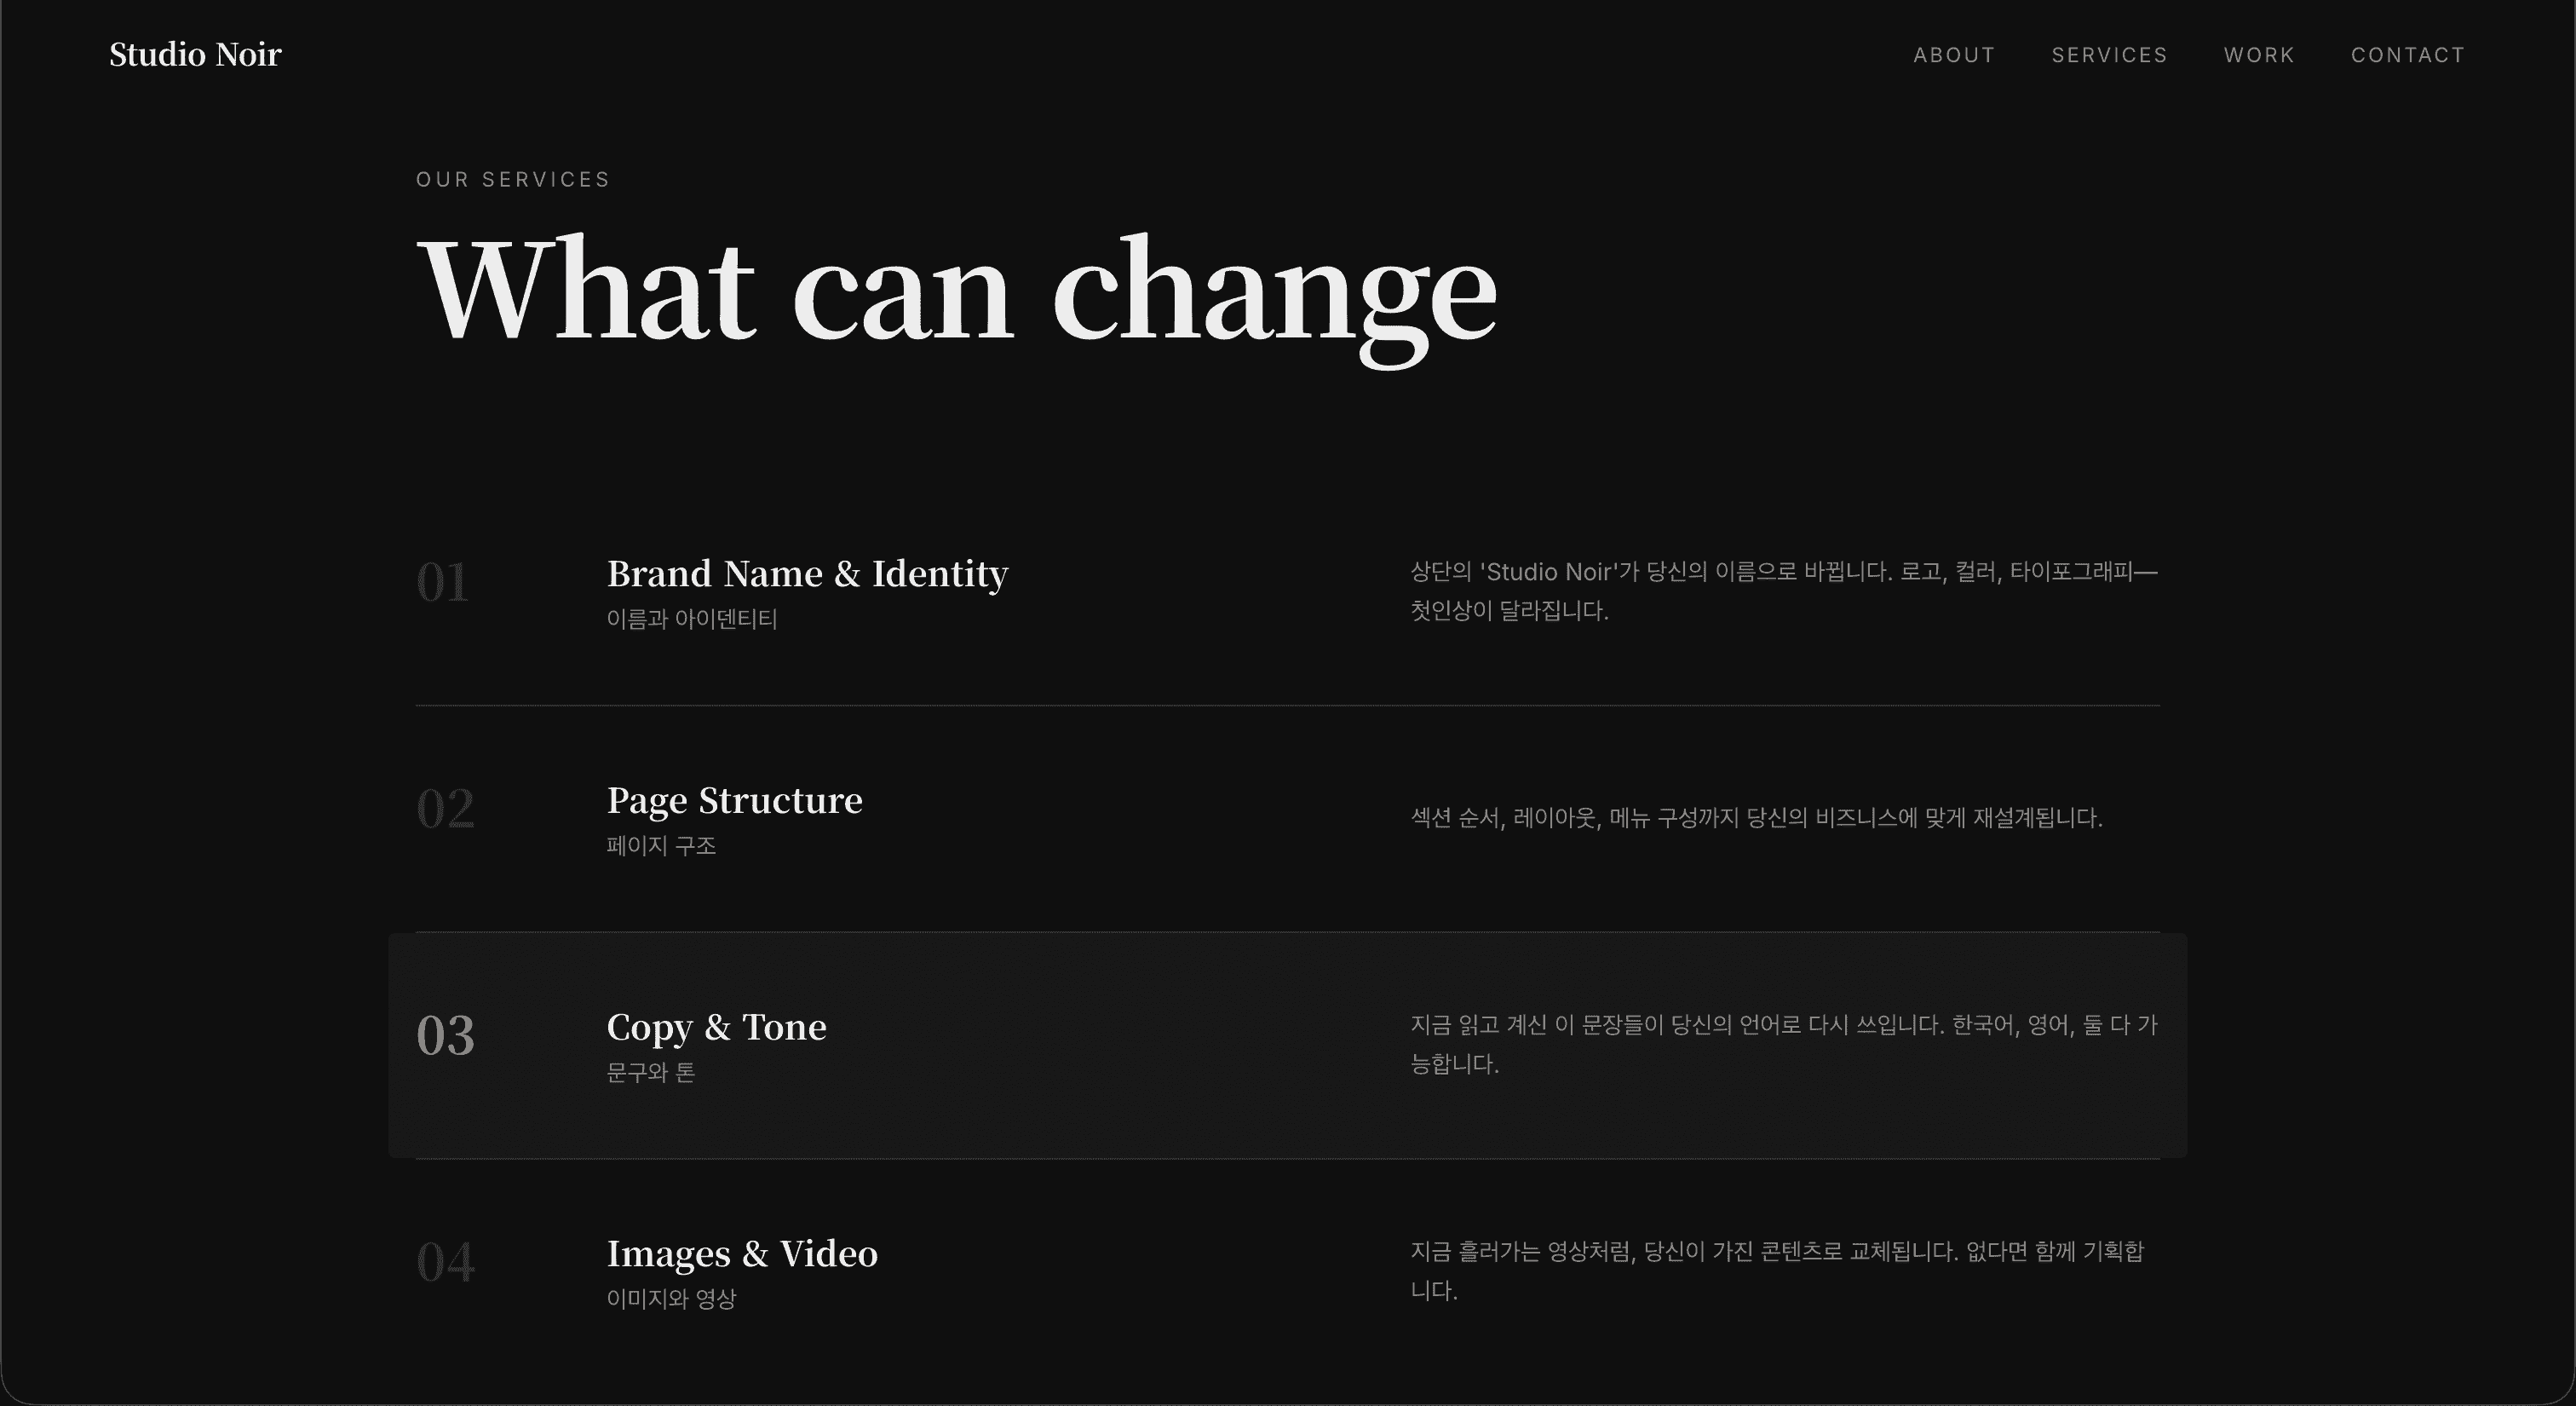
Task: Select the Page Structure service title
Action: (x=734, y=800)
